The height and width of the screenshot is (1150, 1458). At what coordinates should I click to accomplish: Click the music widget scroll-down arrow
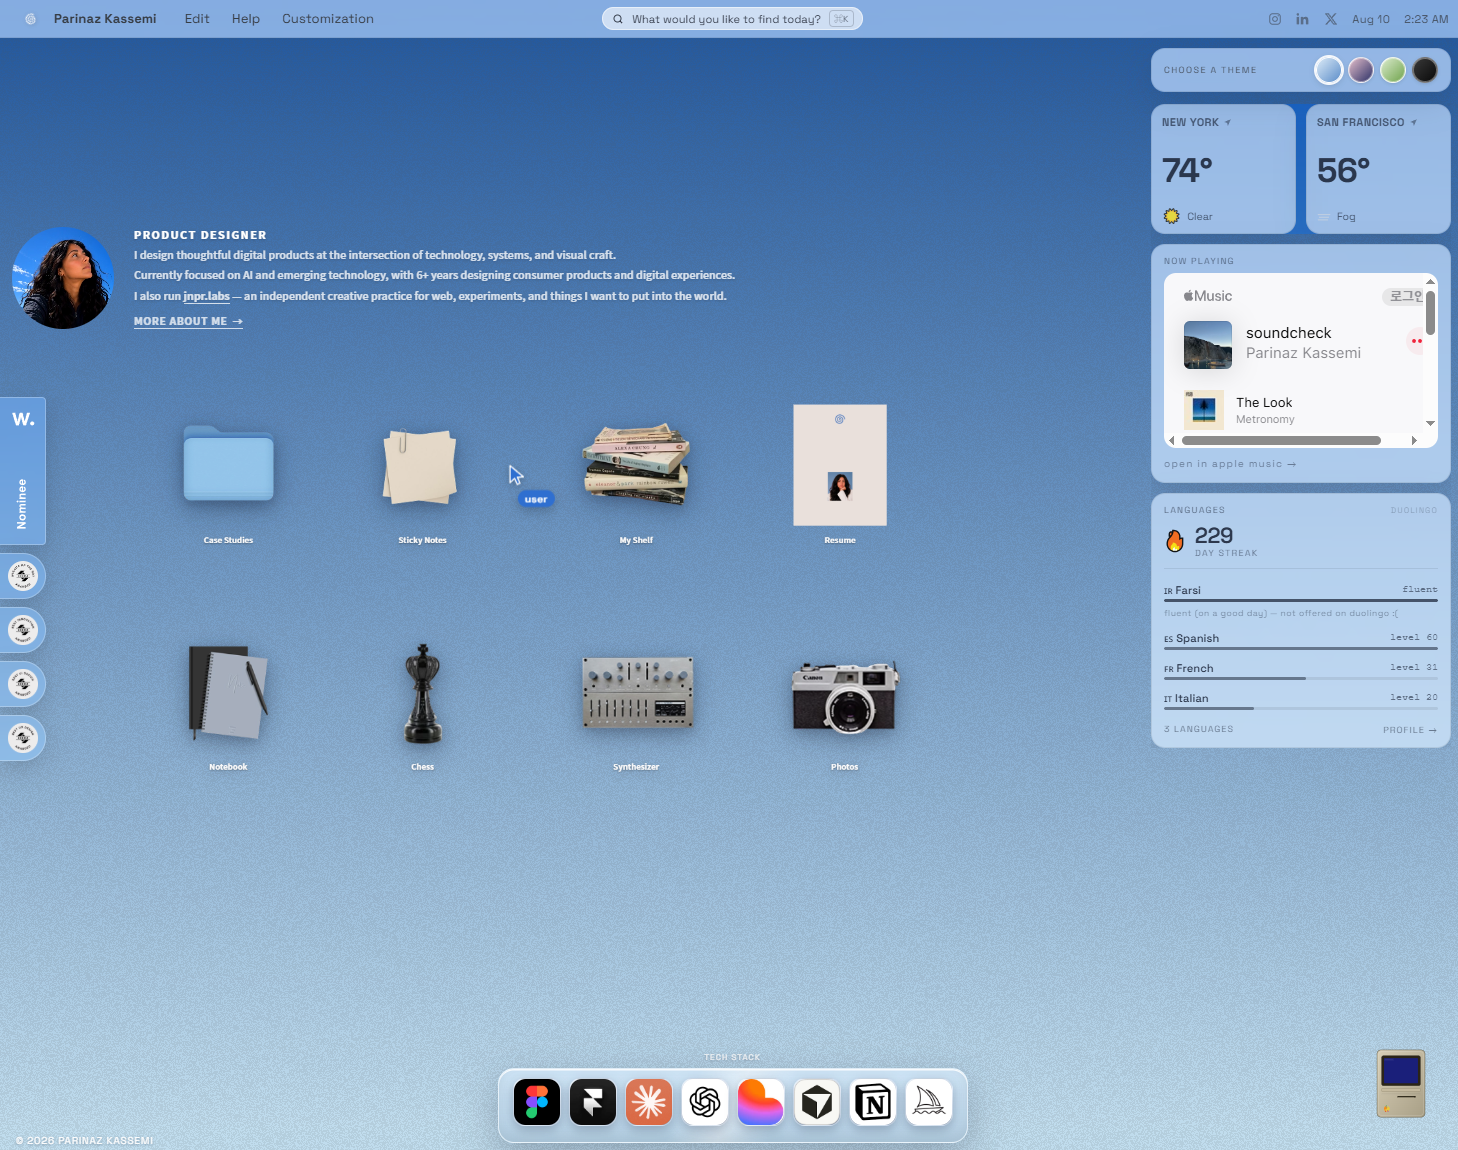(1431, 423)
